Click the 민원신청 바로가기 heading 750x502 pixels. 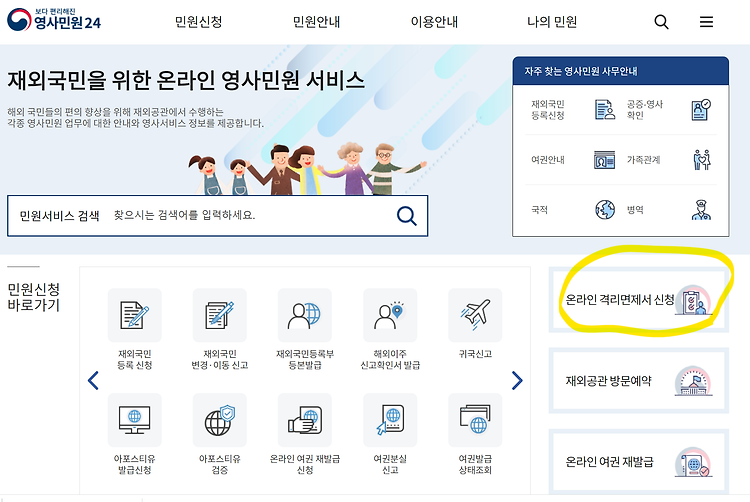pyautogui.click(x=33, y=297)
